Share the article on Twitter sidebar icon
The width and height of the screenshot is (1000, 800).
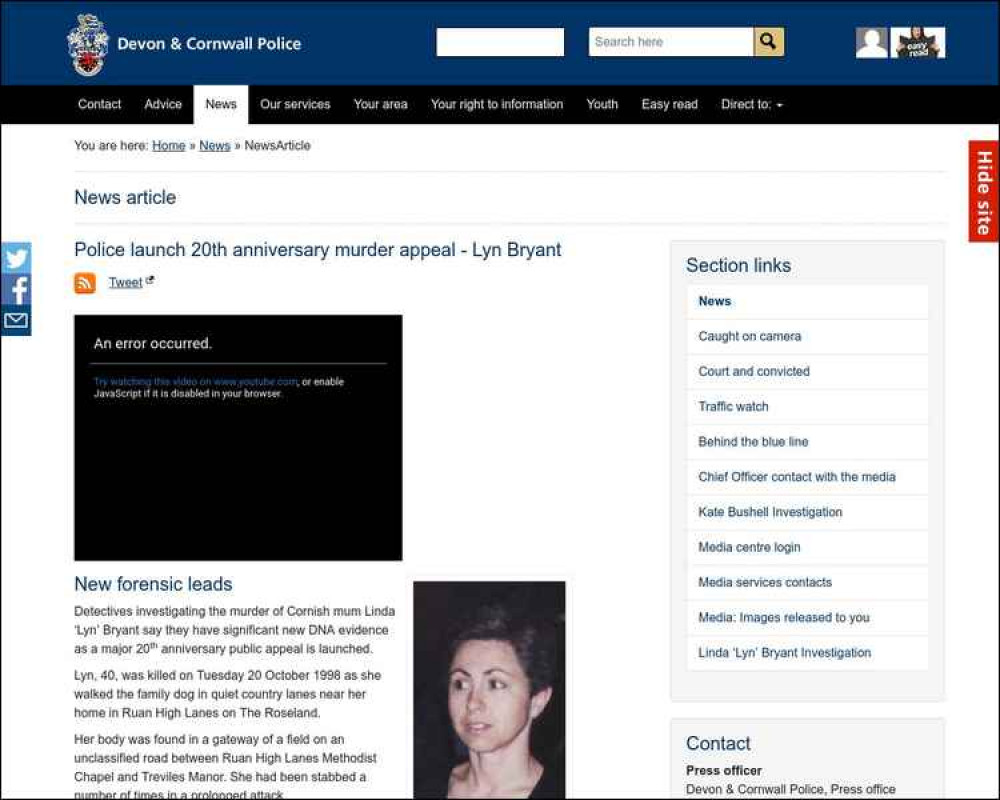(16, 258)
